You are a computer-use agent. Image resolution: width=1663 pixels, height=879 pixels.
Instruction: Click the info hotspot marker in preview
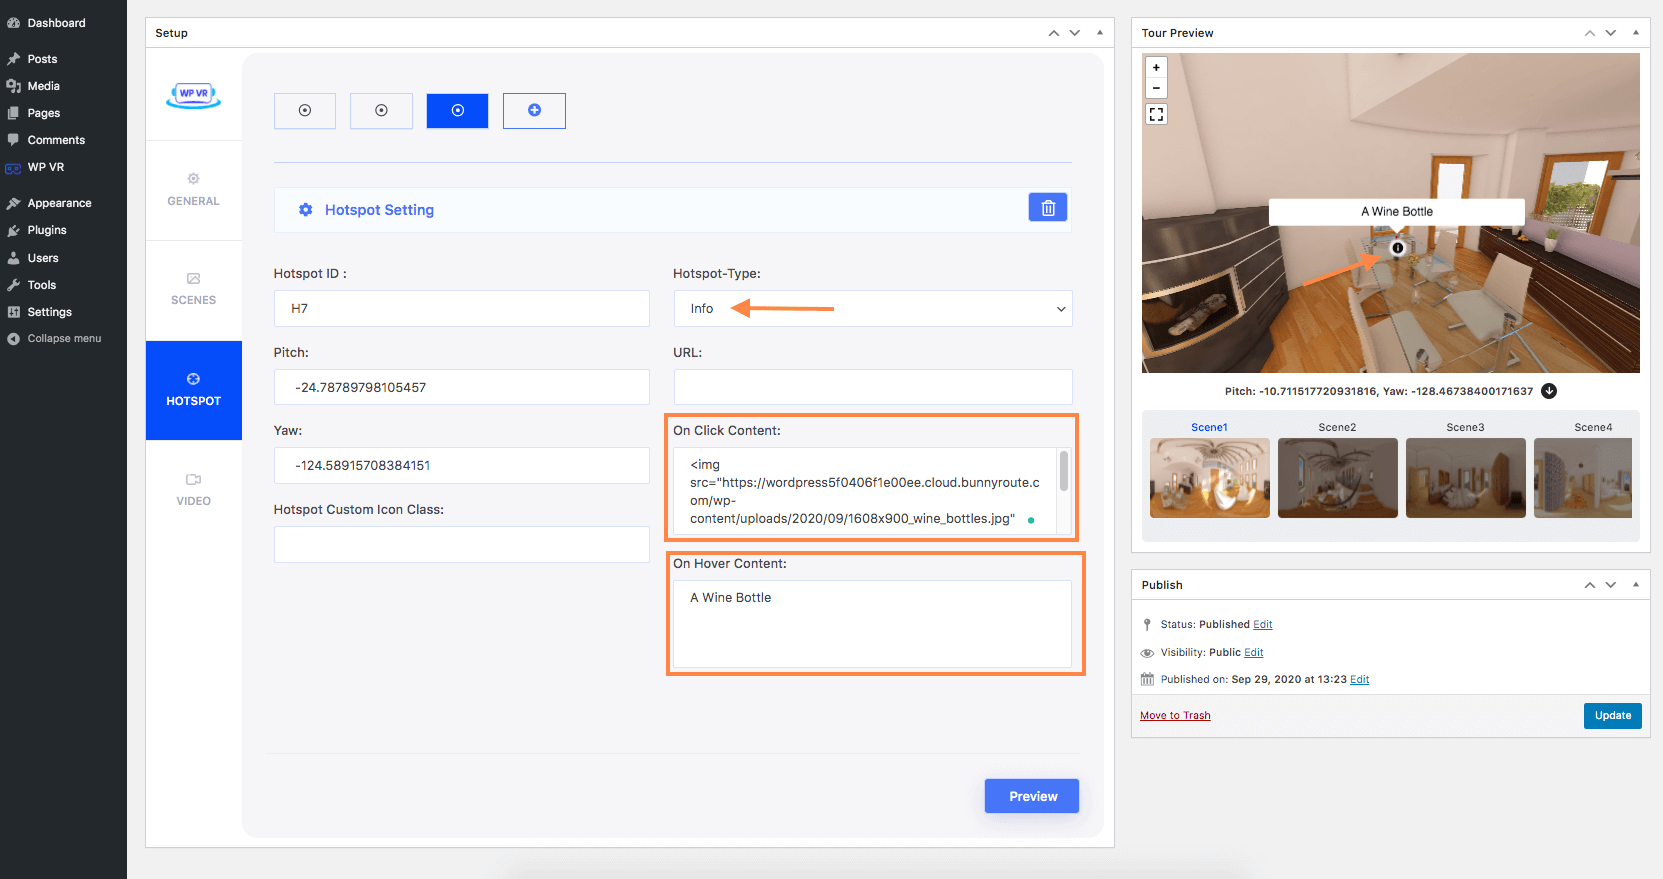[x=1398, y=248]
